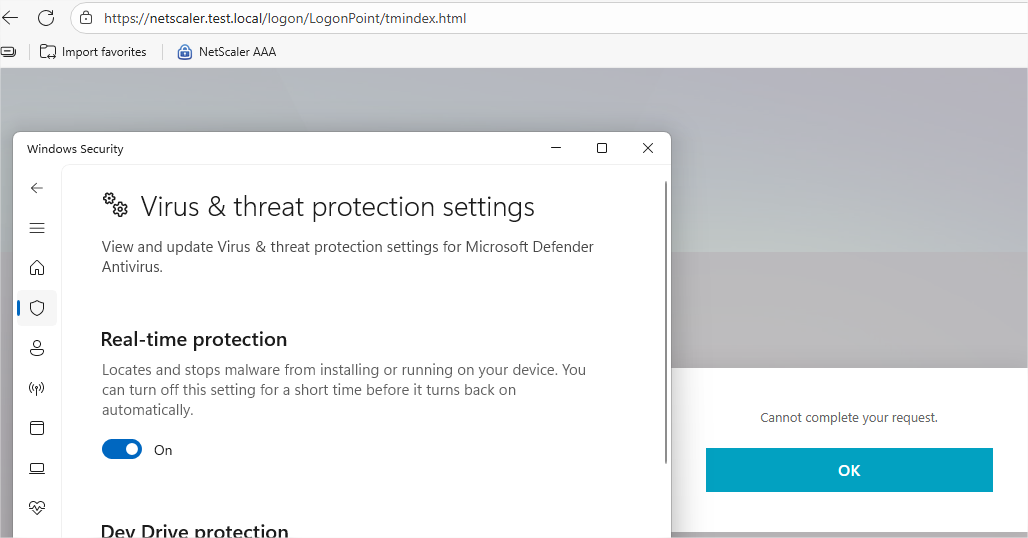Expand the hamburger navigation menu
This screenshot has width=1028, height=538.
tap(37, 228)
